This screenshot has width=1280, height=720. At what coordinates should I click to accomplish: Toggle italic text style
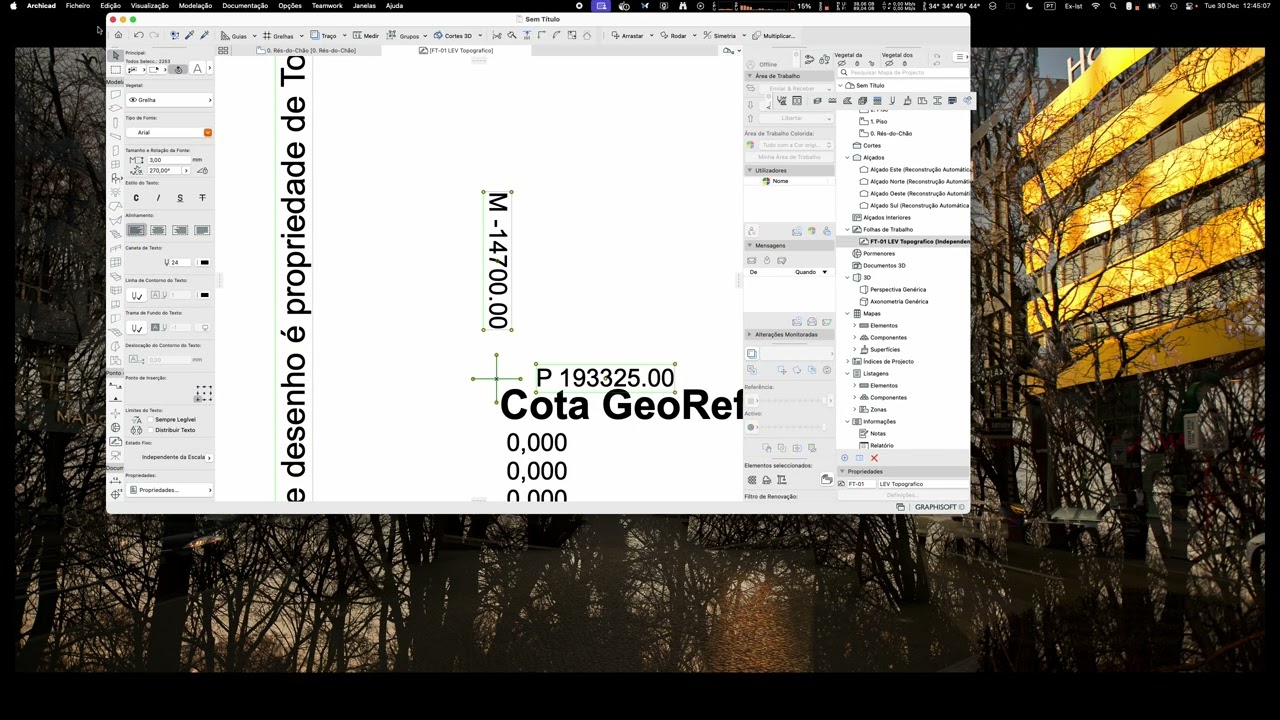pyautogui.click(x=158, y=198)
